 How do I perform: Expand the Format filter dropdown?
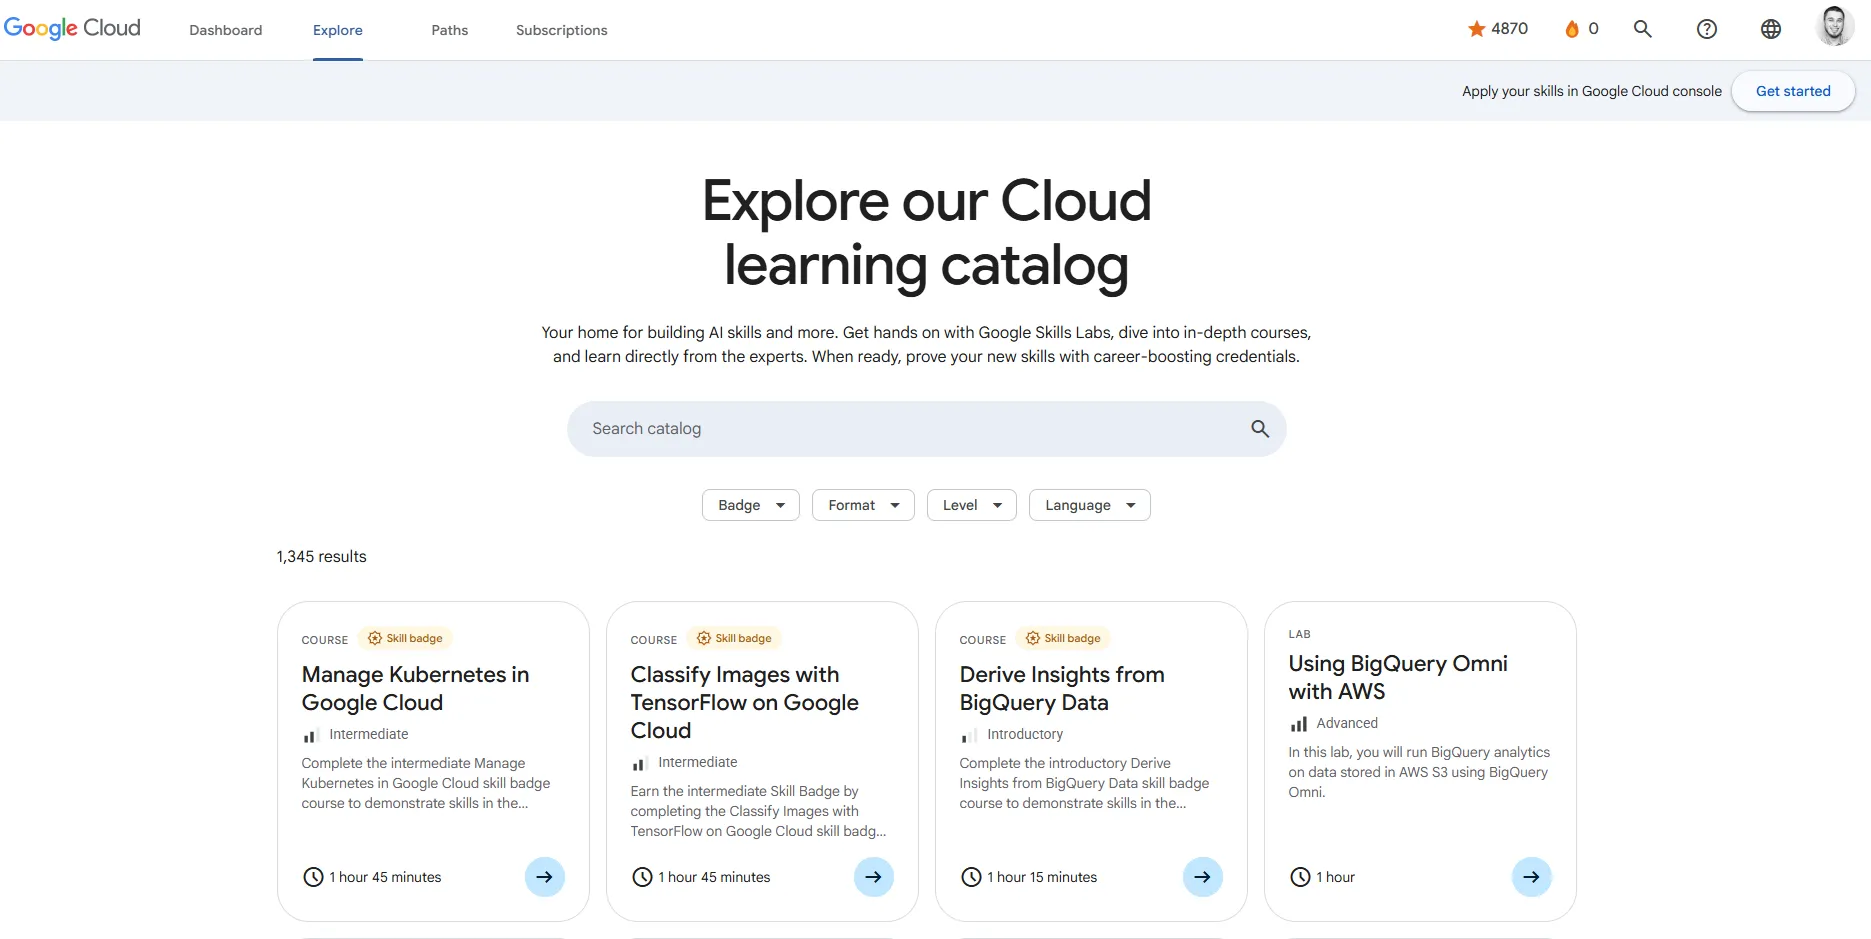(x=863, y=505)
